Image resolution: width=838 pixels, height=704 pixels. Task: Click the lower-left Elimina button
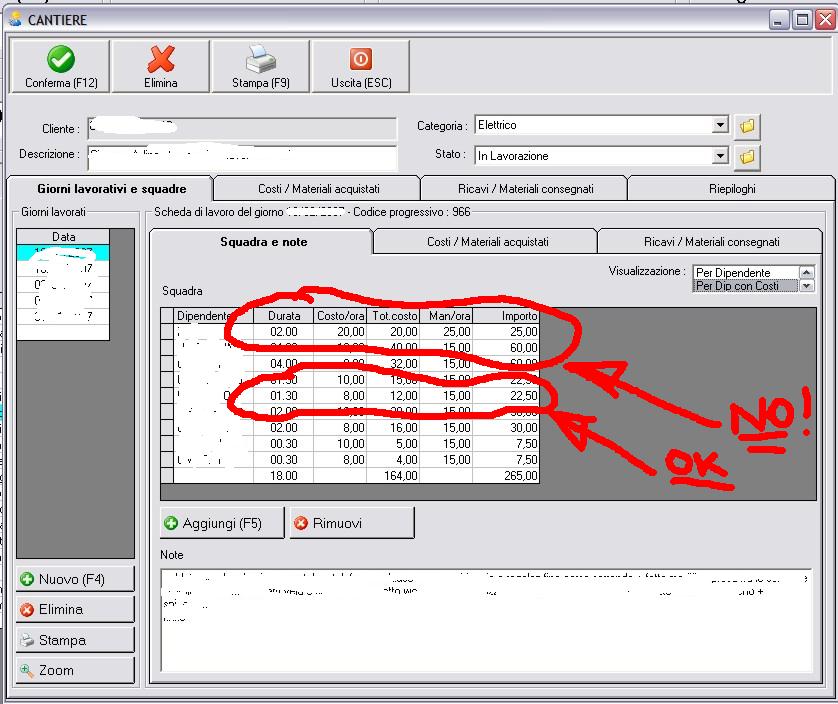(x=75, y=609)
